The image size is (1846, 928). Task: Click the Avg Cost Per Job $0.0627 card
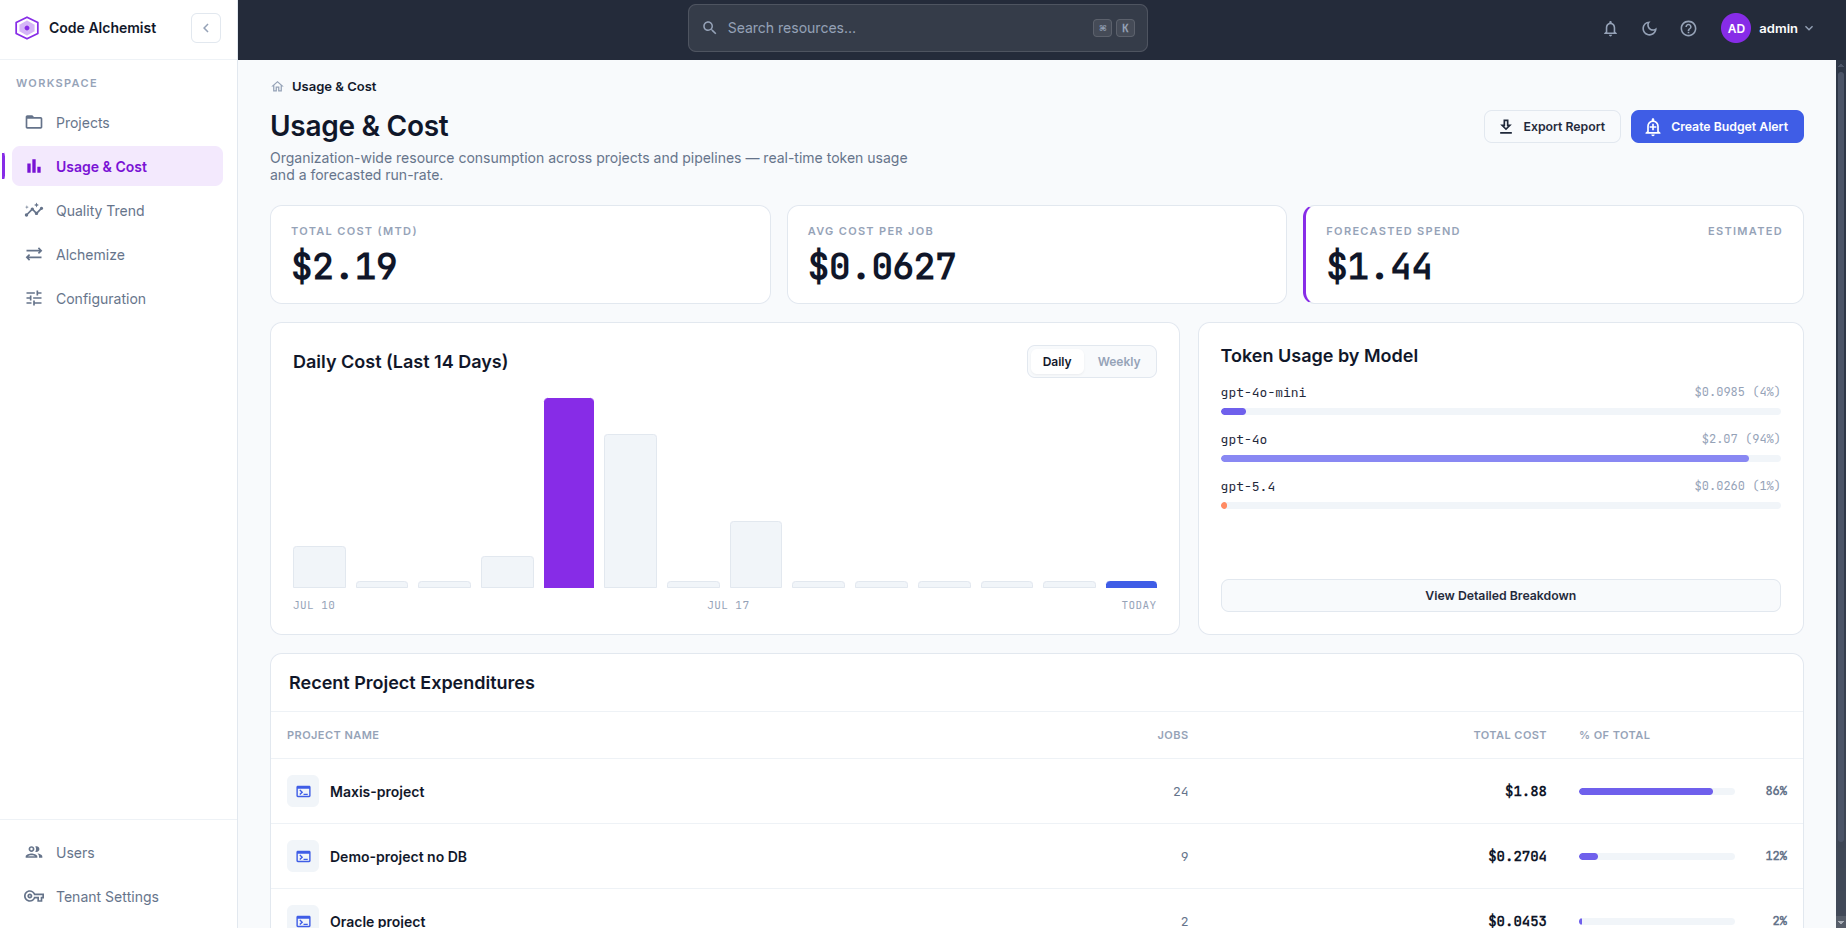(1036, 254)
